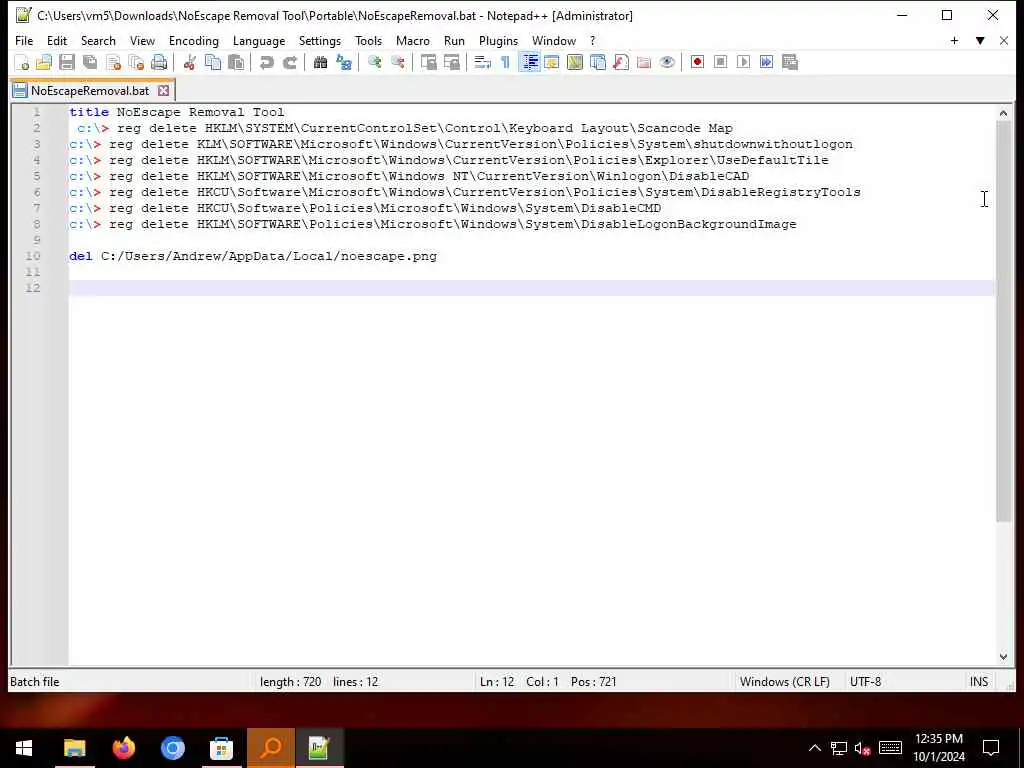This screenshot has height=768, width=1024.
Task: Open the Edit menu
Action: 57,40
